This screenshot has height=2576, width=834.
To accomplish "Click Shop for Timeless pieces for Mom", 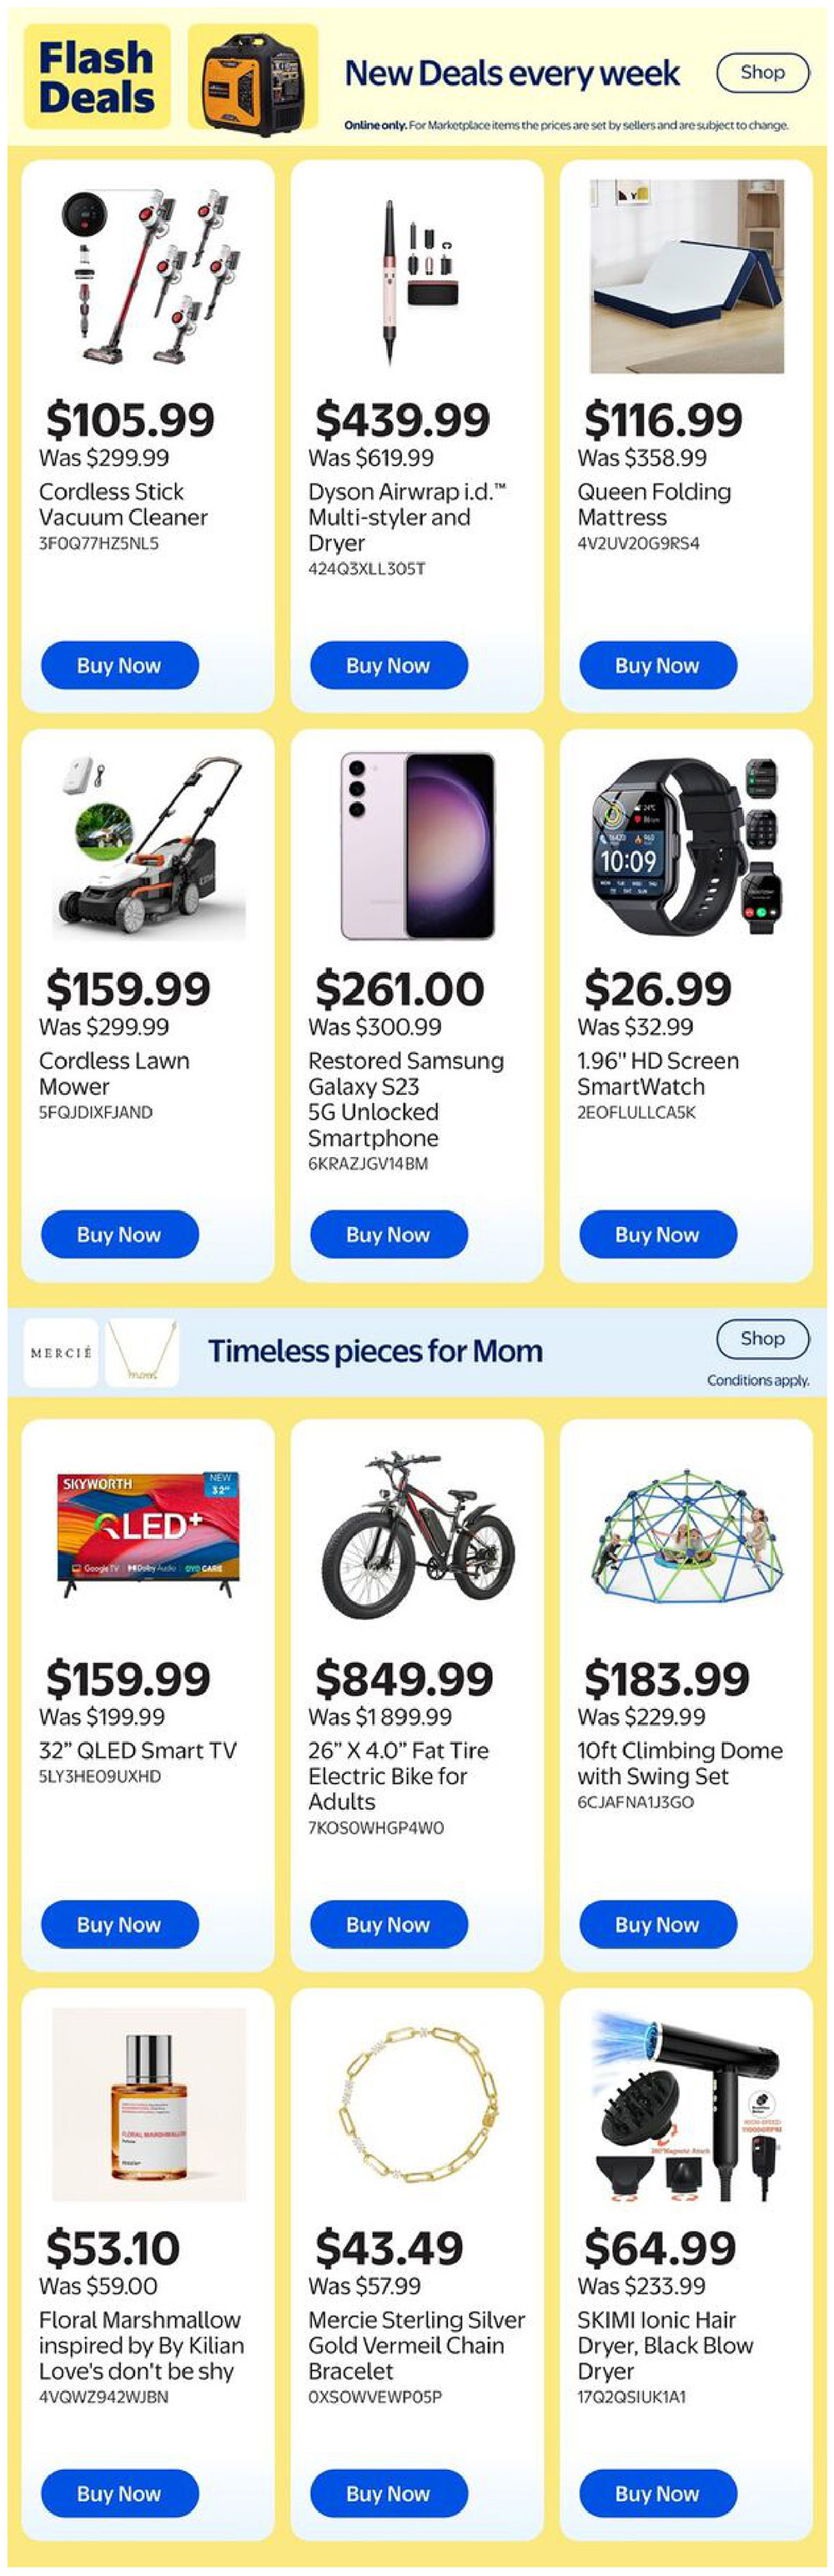I will tap(763, 1339).
